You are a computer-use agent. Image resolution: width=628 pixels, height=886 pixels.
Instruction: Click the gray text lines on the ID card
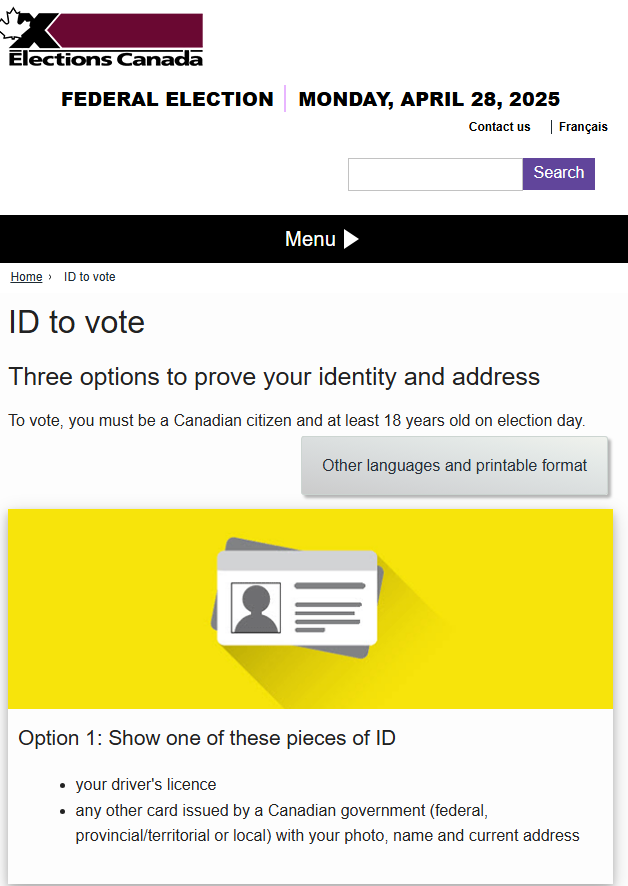[x=330, y=607]
